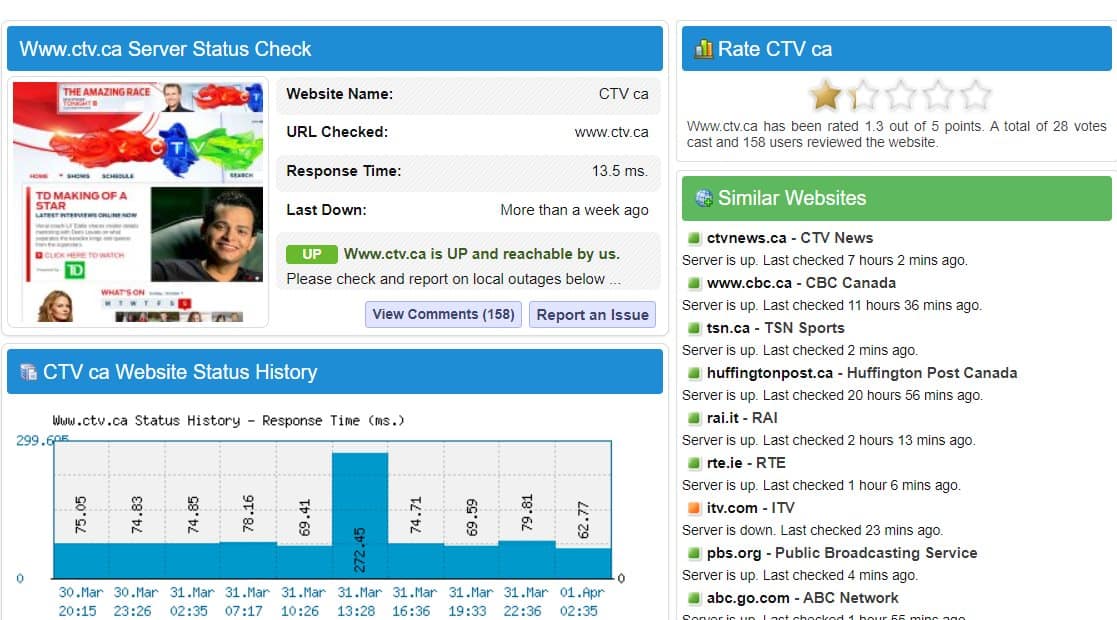Click the green status icon beside tsn.ca
This screenshot has height=620, width=1117.
pos(694,328)
